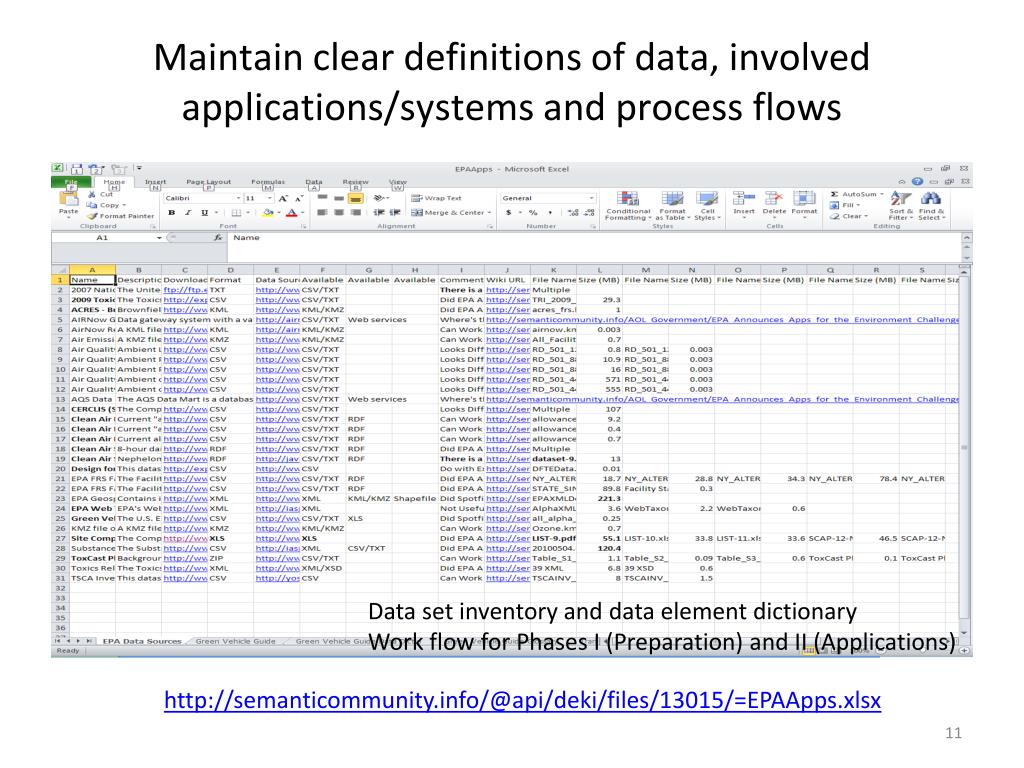The image size is (1024, 768).
Task: Open the AIRNow row's semanticommunity wiki link
Action: click(x=722, y=320)
